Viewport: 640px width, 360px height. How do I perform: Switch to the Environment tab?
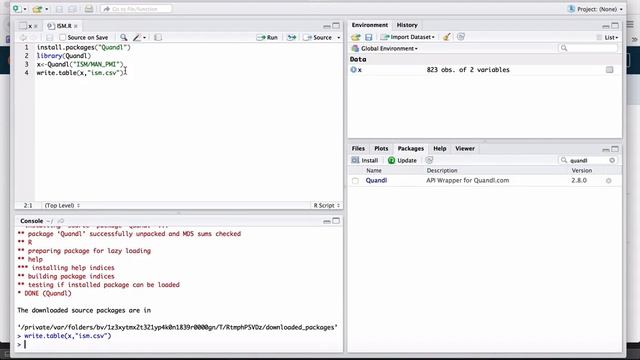370,25
